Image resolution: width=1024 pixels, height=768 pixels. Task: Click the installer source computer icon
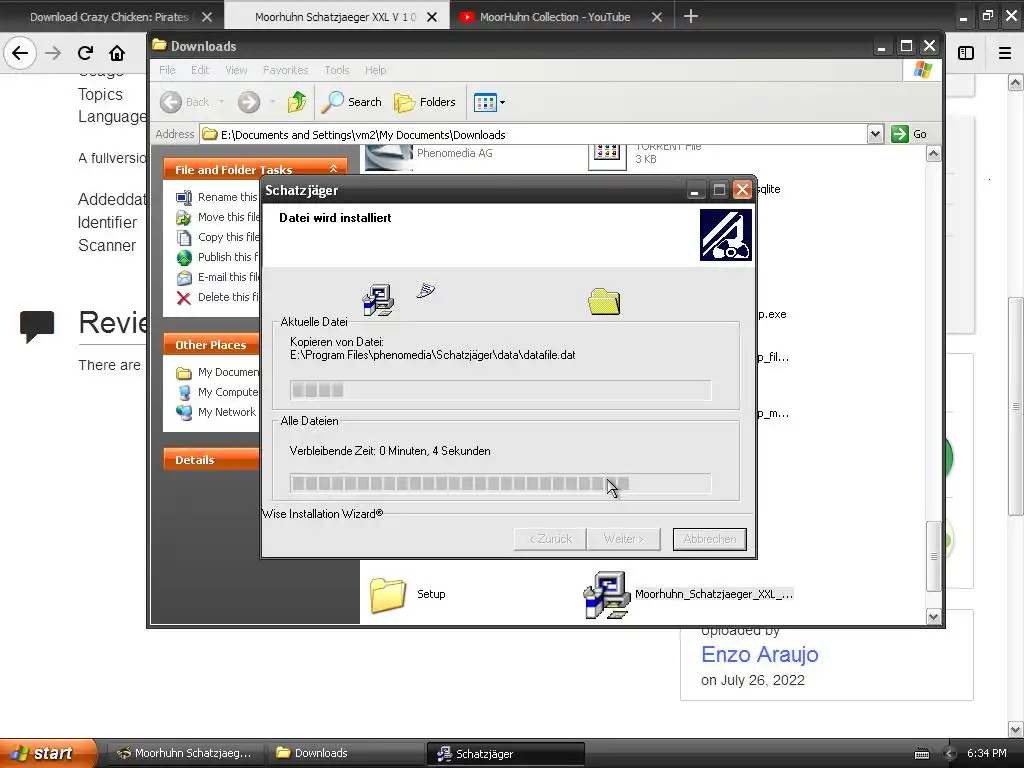pos(378,300)
